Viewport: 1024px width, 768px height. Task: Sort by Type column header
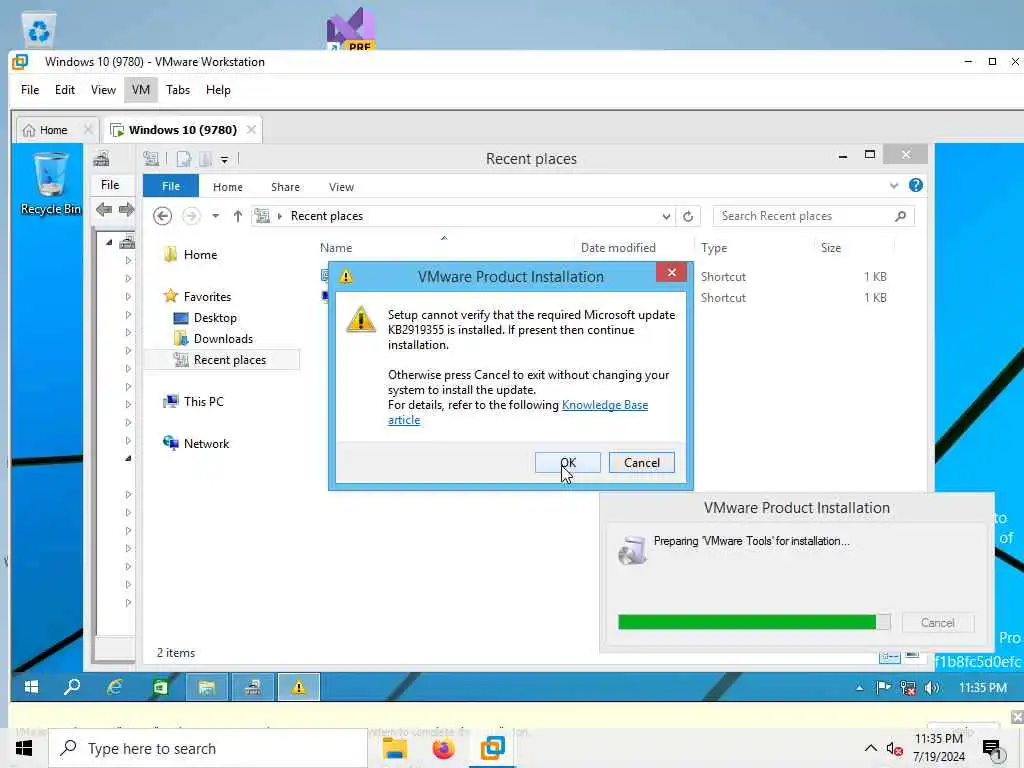(x=714, y=248)
